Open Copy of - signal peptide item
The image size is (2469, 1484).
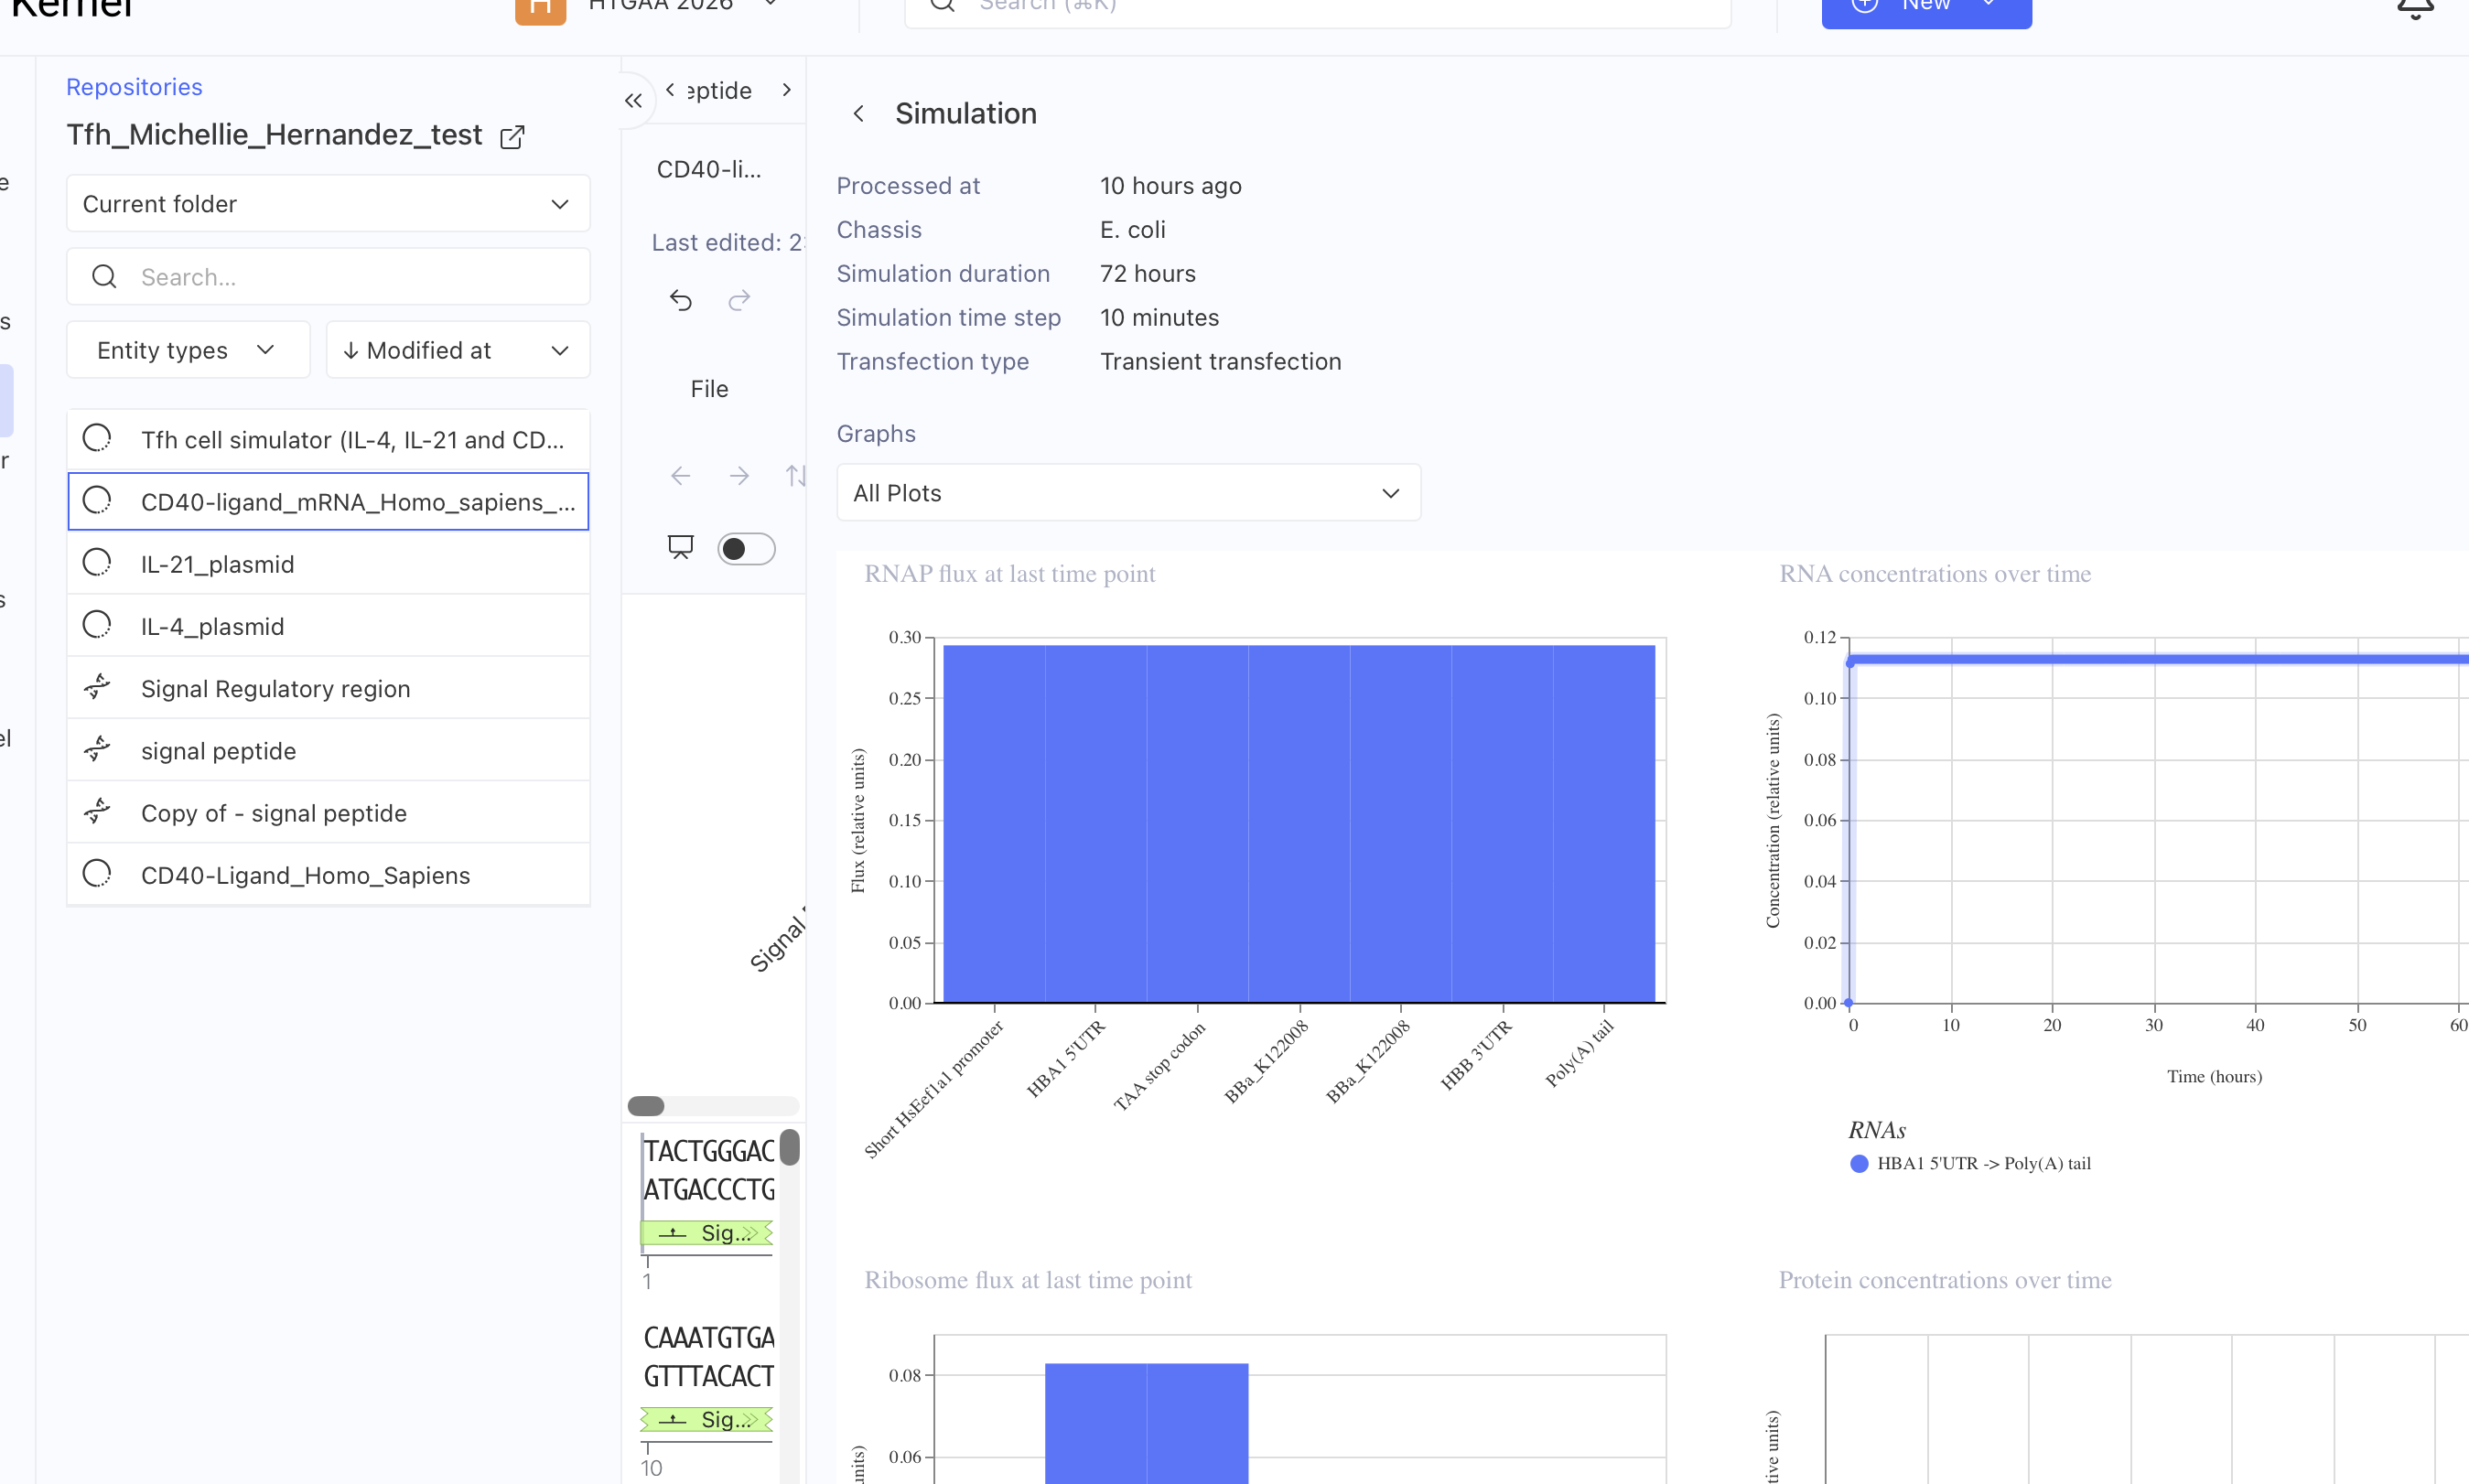[328, 813]
